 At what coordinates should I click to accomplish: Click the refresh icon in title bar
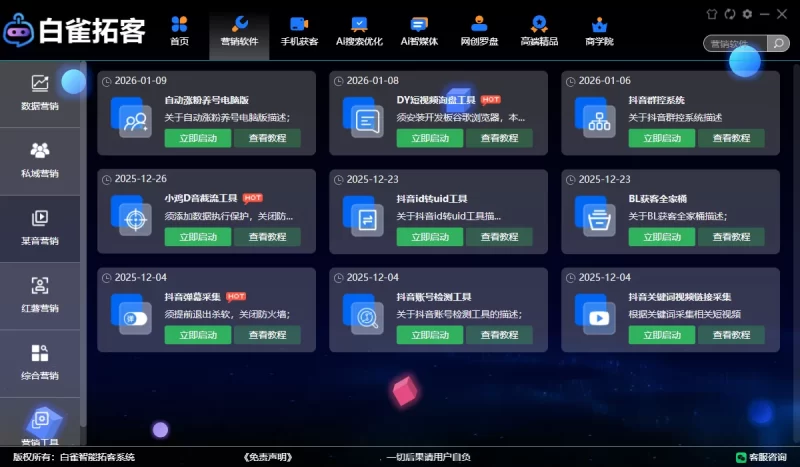[730, 14]
